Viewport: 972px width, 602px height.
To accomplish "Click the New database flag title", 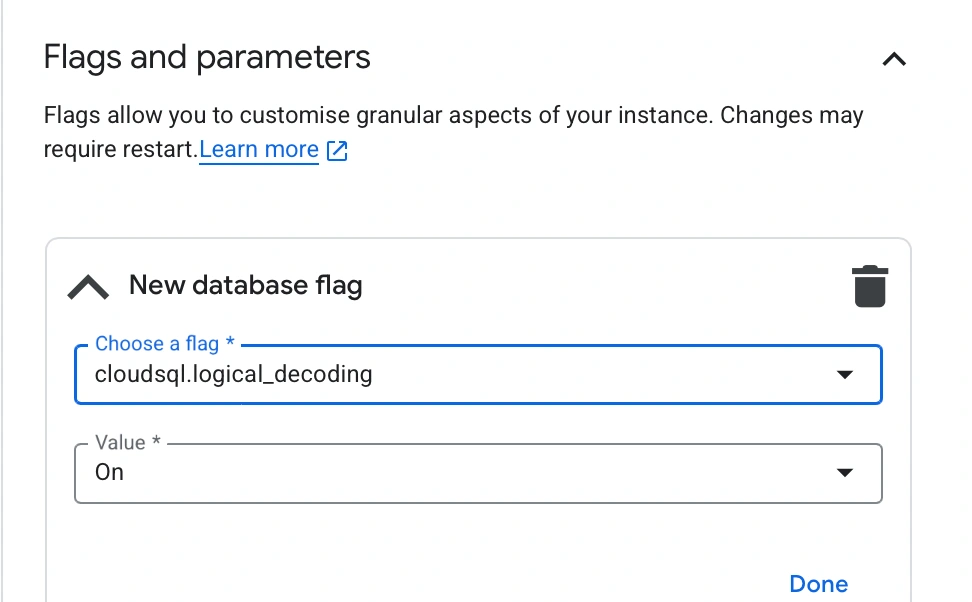I will click(245, 286).
